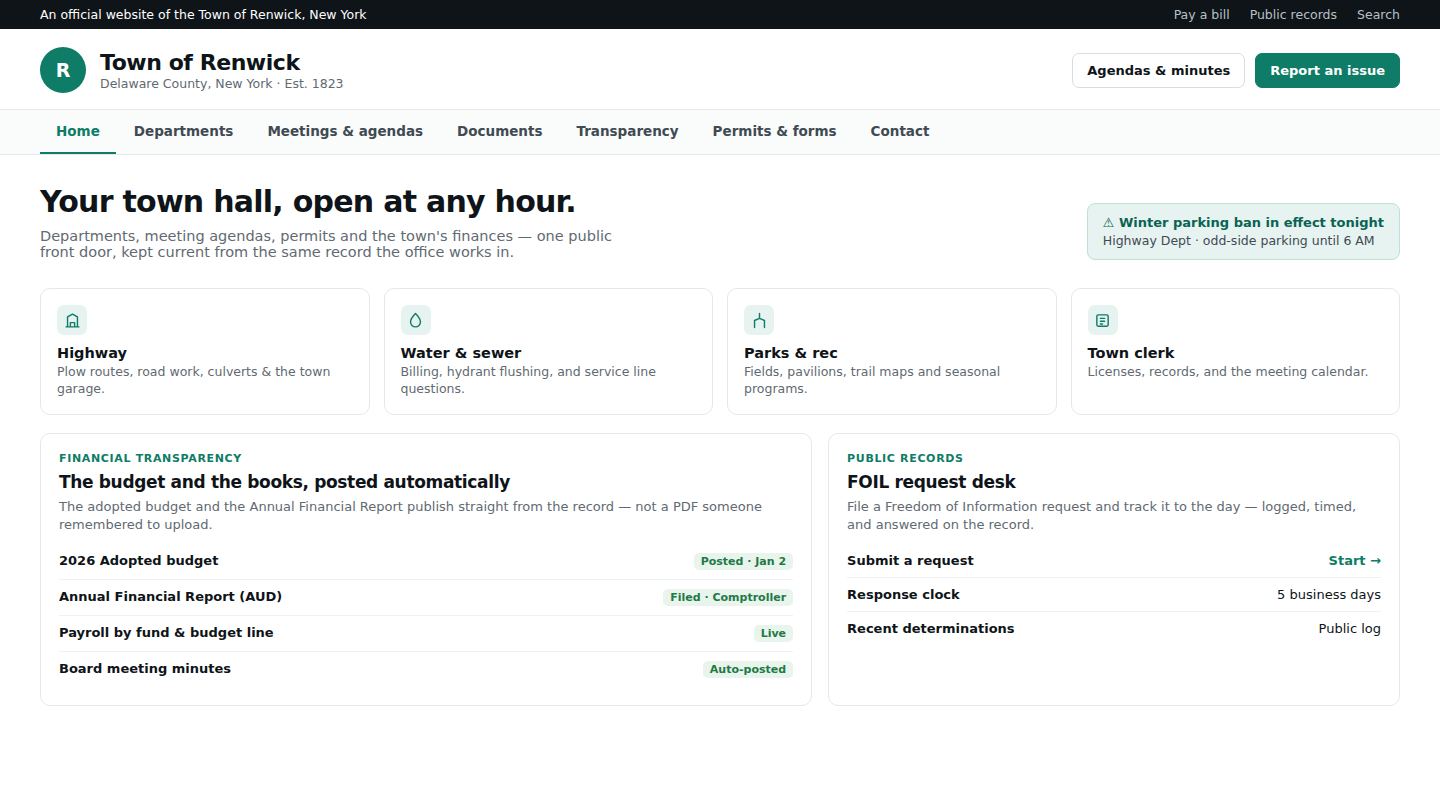Image resolution: width=1440 pixels, height=788 pixels.
Task: Click the round R town logo
Action: [63, 70]
